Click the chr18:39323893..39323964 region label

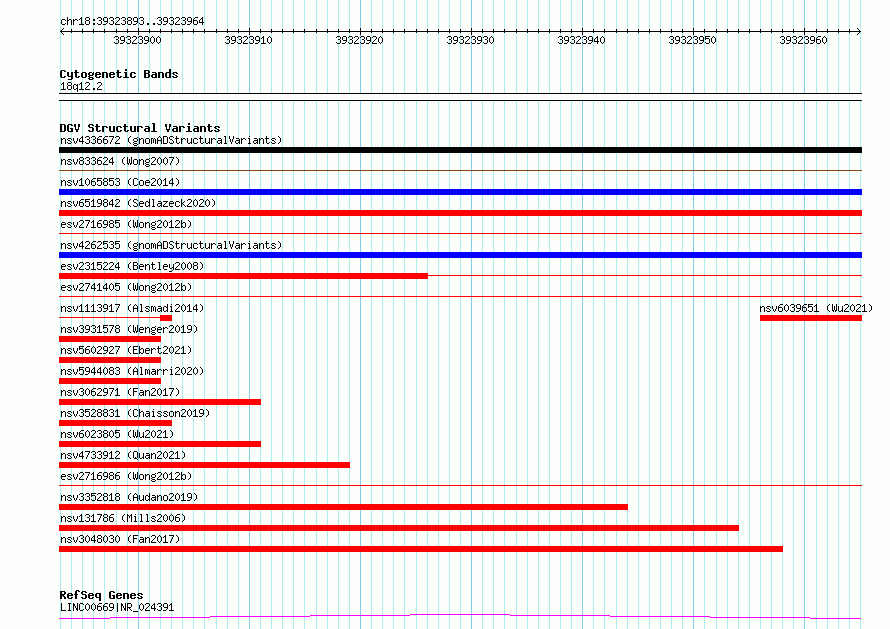coord(132,21)
